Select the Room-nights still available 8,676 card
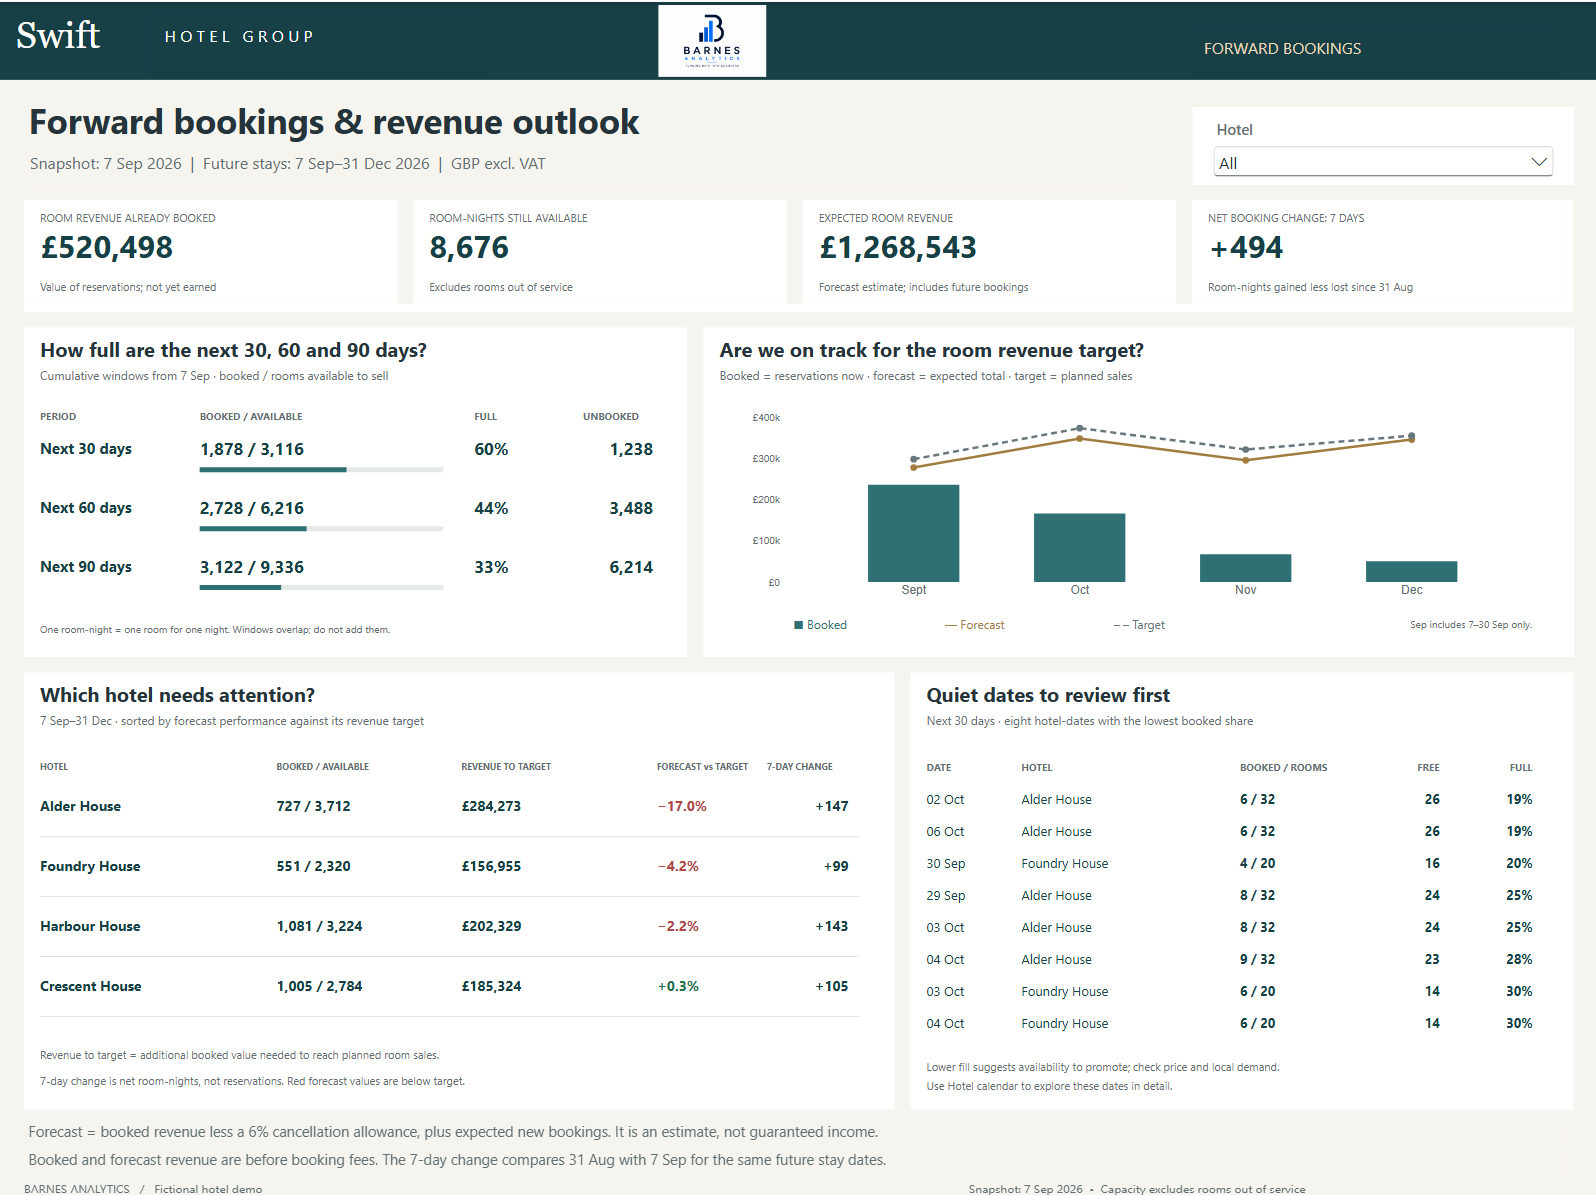The width and height of the screenshot is (1596, 1195). (600, 252)
